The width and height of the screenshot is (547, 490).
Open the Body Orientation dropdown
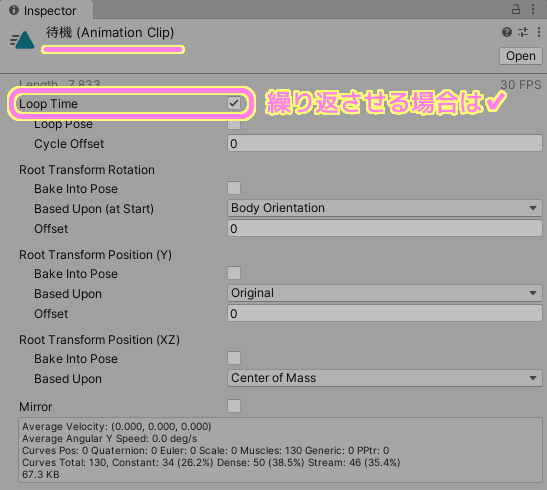[x=385, y=208]
